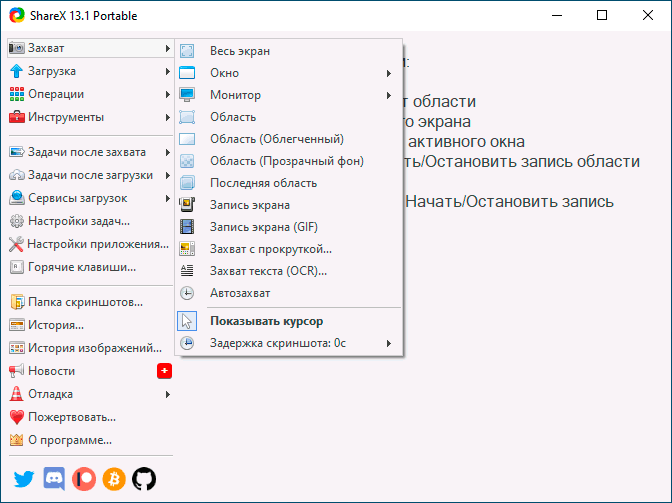
Task: Expand the Отладка submenu arrow
Action: 168,394
